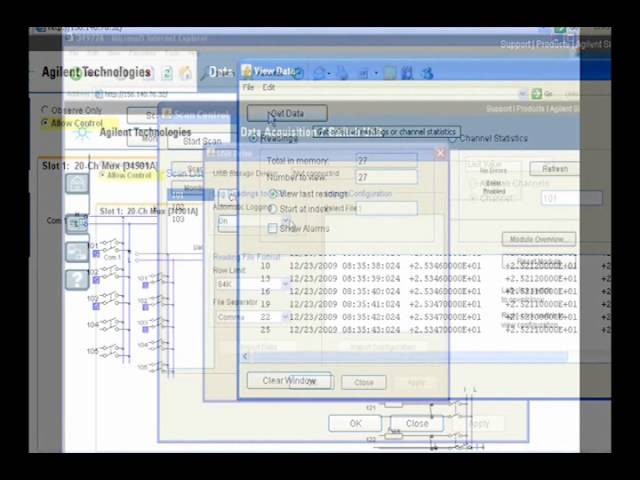Click the Total in memory field

point(387,161)
